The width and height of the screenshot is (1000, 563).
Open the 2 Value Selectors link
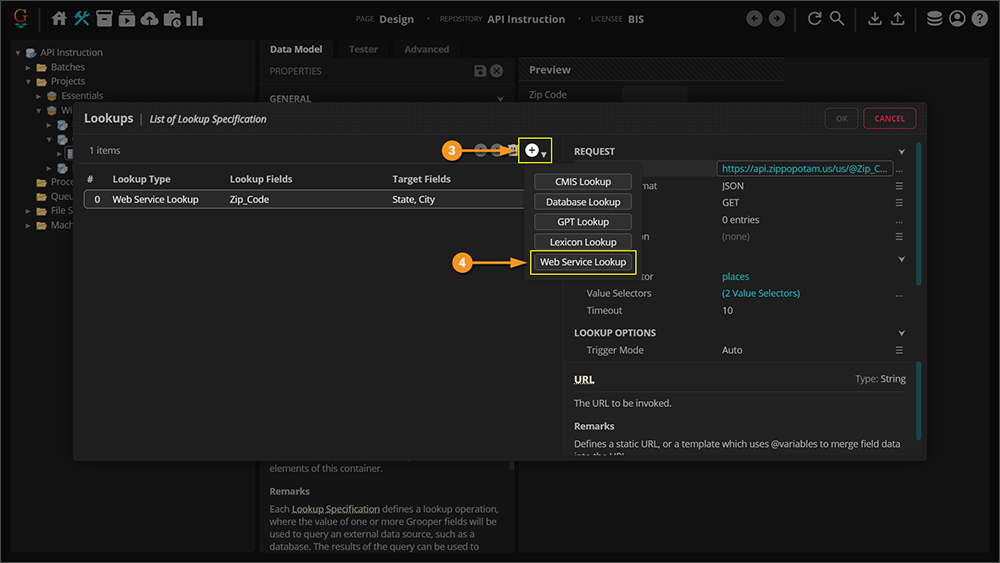click(x=761, y=294)
